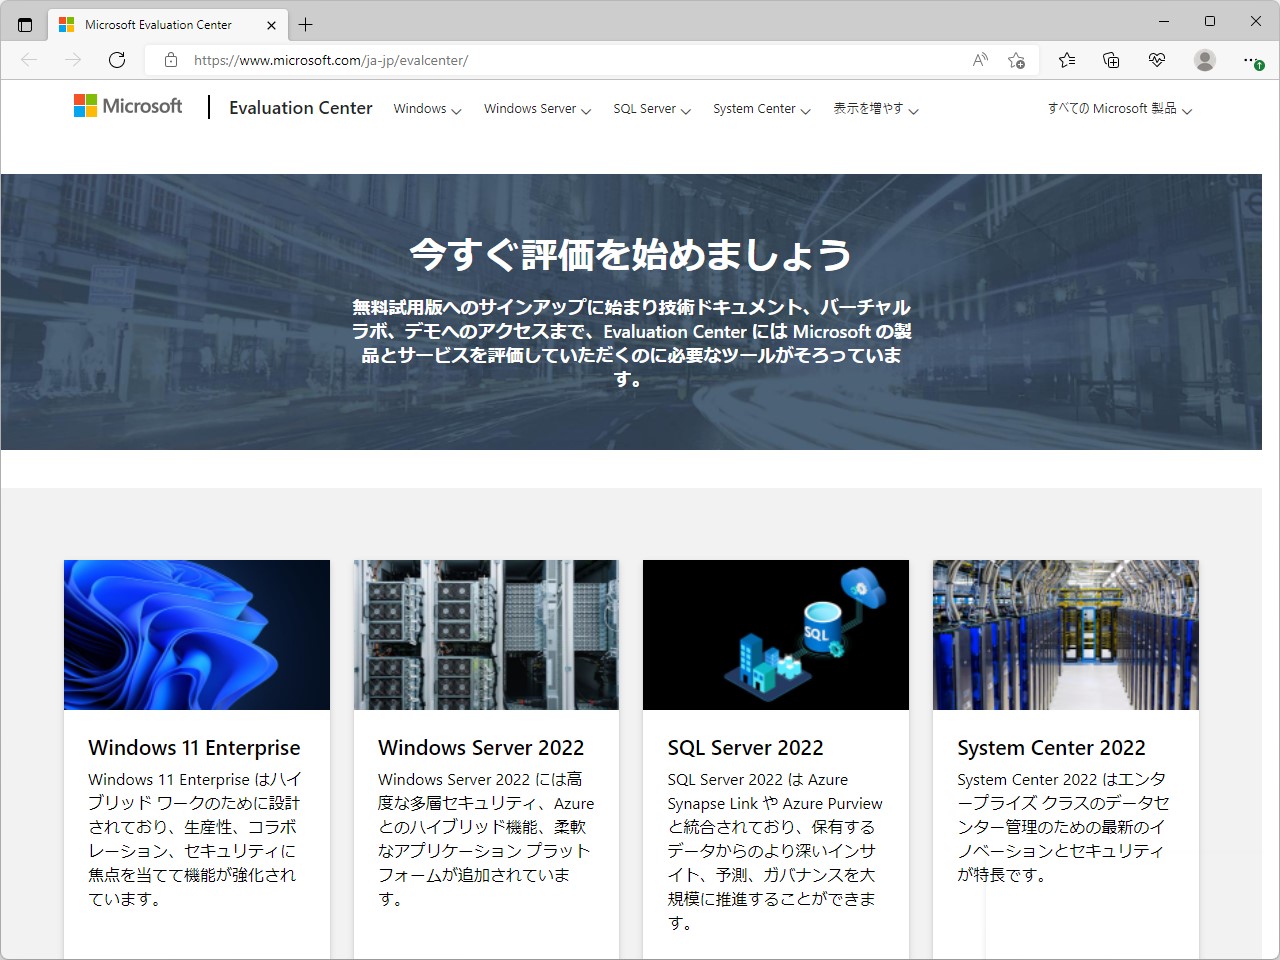The width and height of the screenshot is (1280, 960).
Task: Open the すべての Microsoft 製品 dropdown
Action: [x=1118, y=109]
